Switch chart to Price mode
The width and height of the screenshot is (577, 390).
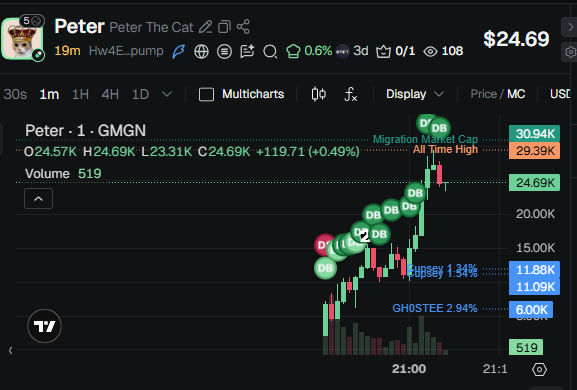point(483,94)
